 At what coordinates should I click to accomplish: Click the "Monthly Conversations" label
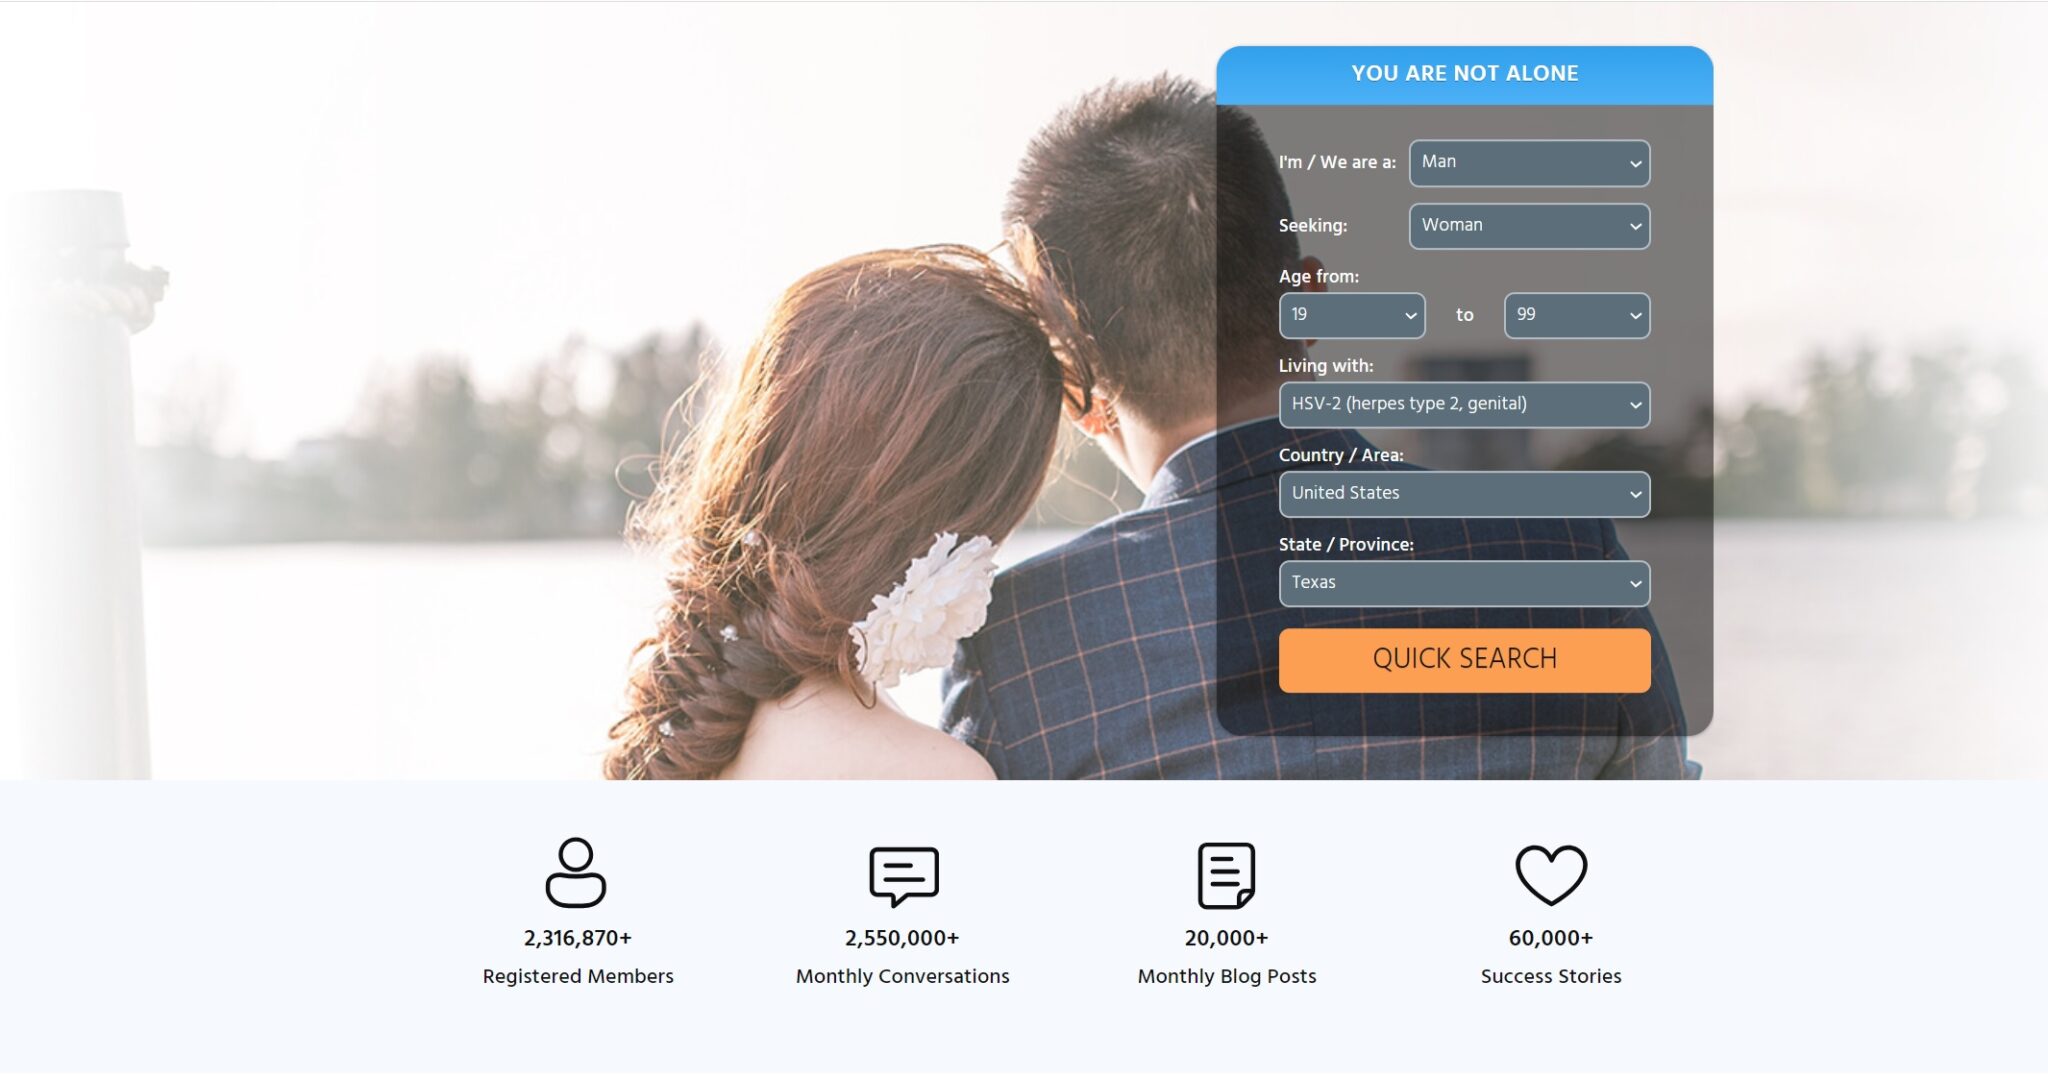click(x=902, y=976)
